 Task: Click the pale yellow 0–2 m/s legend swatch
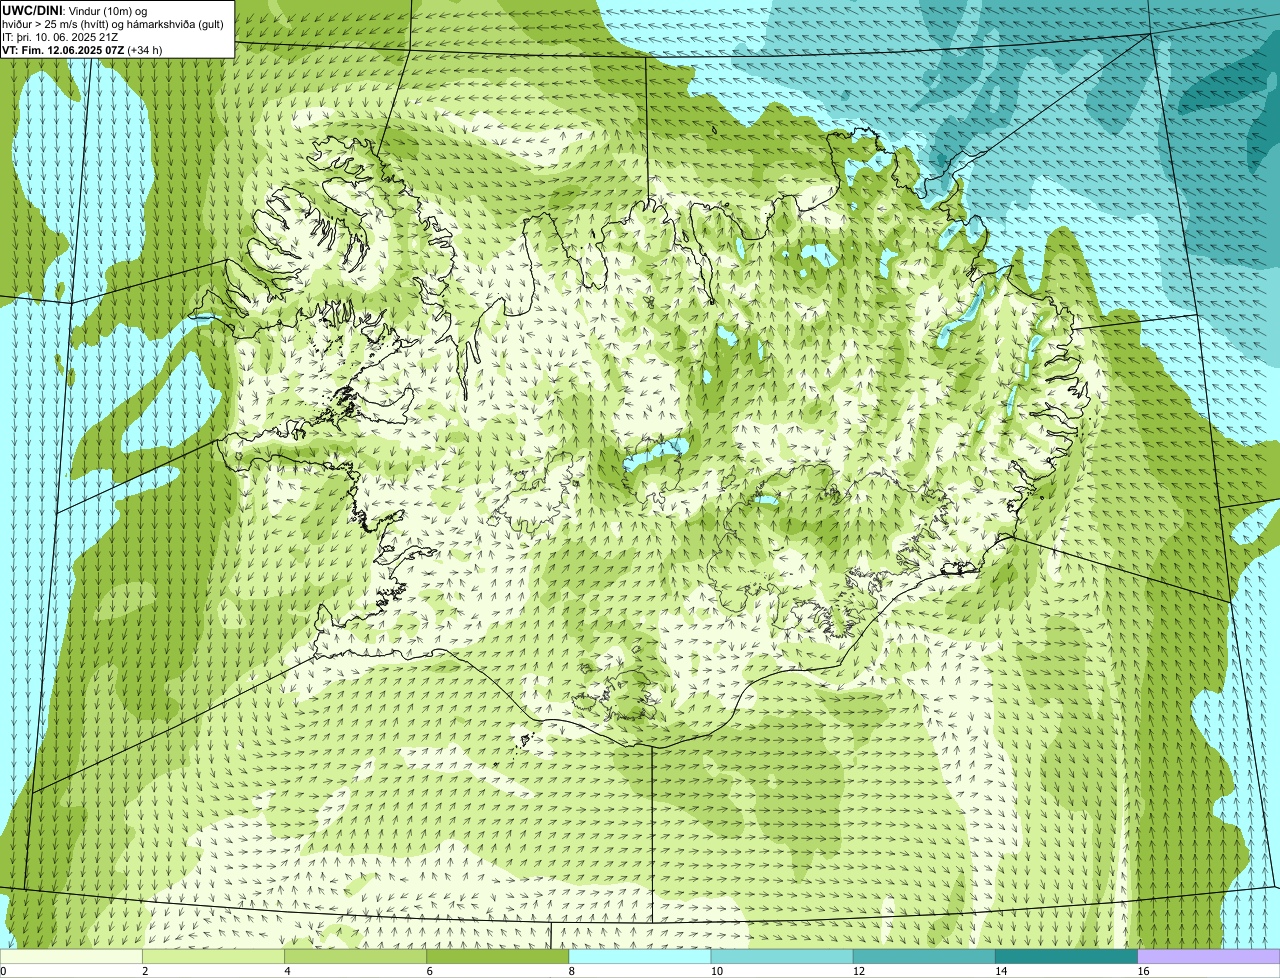pyautogui.click(x=71, y=956)
